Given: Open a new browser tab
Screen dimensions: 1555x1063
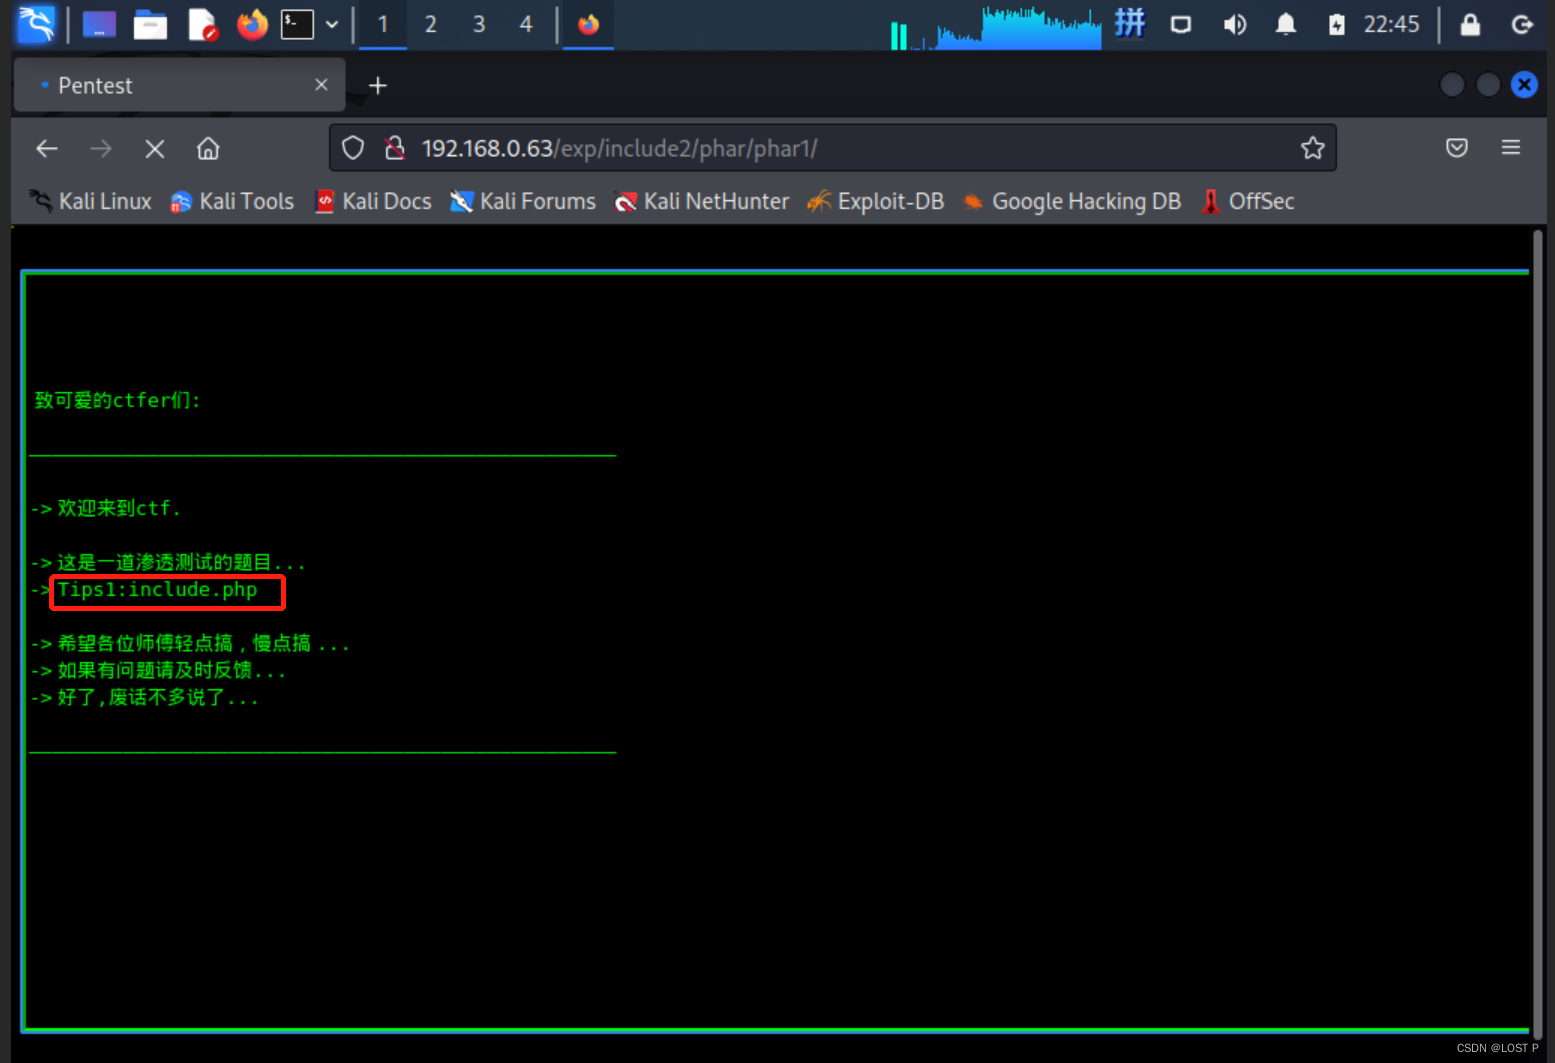Looking at the screenshot, I should click(x=378, y=86).
